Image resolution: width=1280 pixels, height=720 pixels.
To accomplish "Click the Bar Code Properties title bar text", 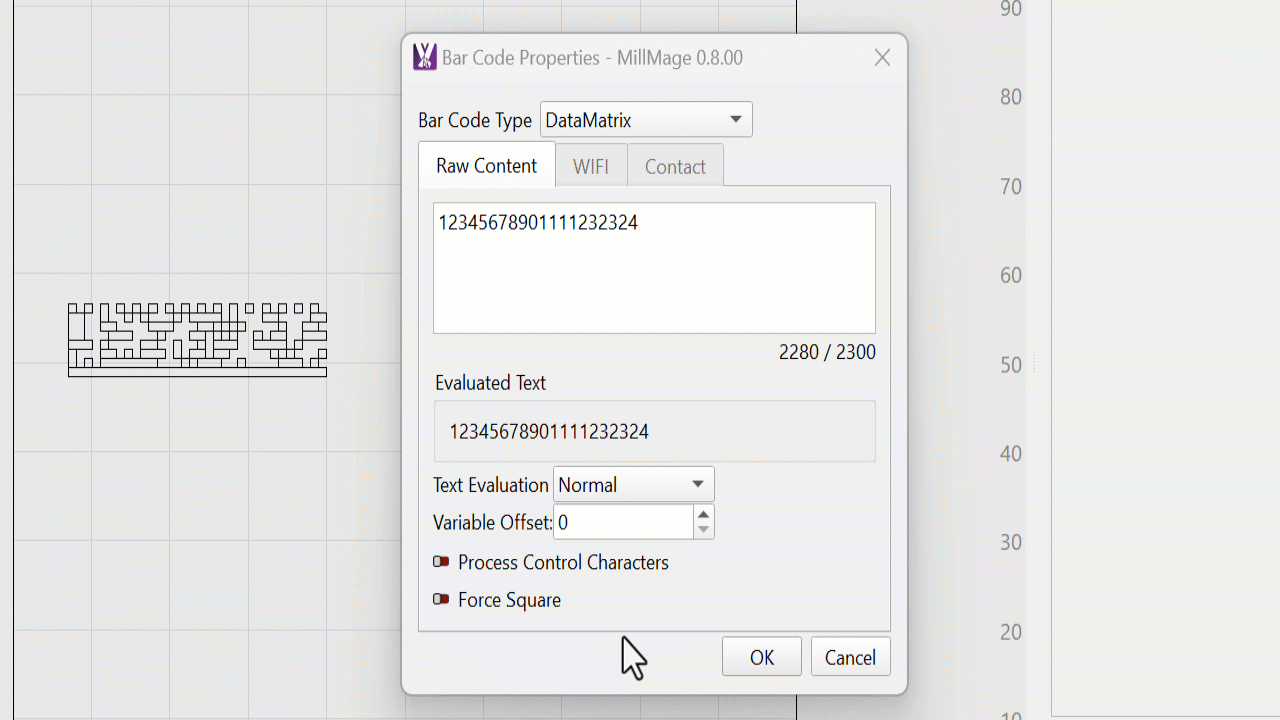I will click(x=592, y=58).
